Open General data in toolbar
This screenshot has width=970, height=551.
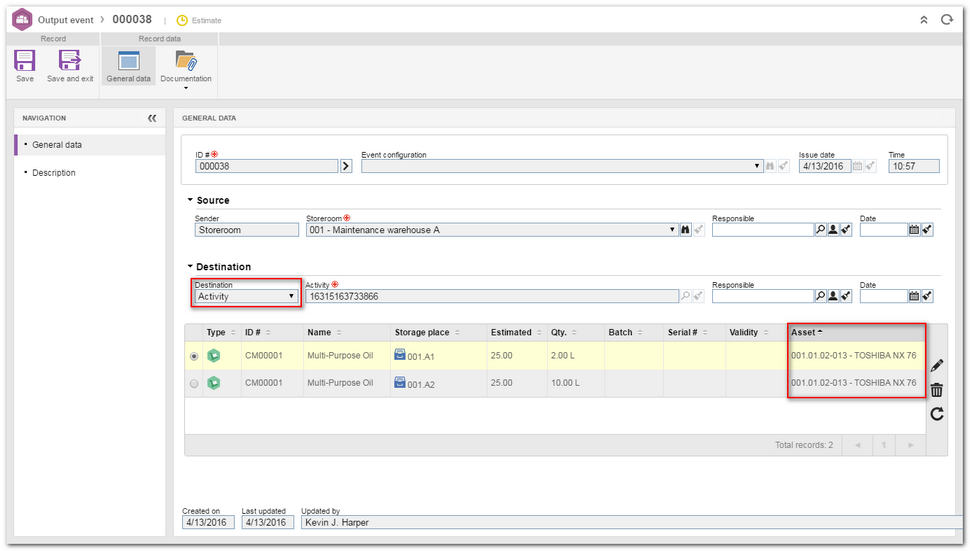coord(128,66)
